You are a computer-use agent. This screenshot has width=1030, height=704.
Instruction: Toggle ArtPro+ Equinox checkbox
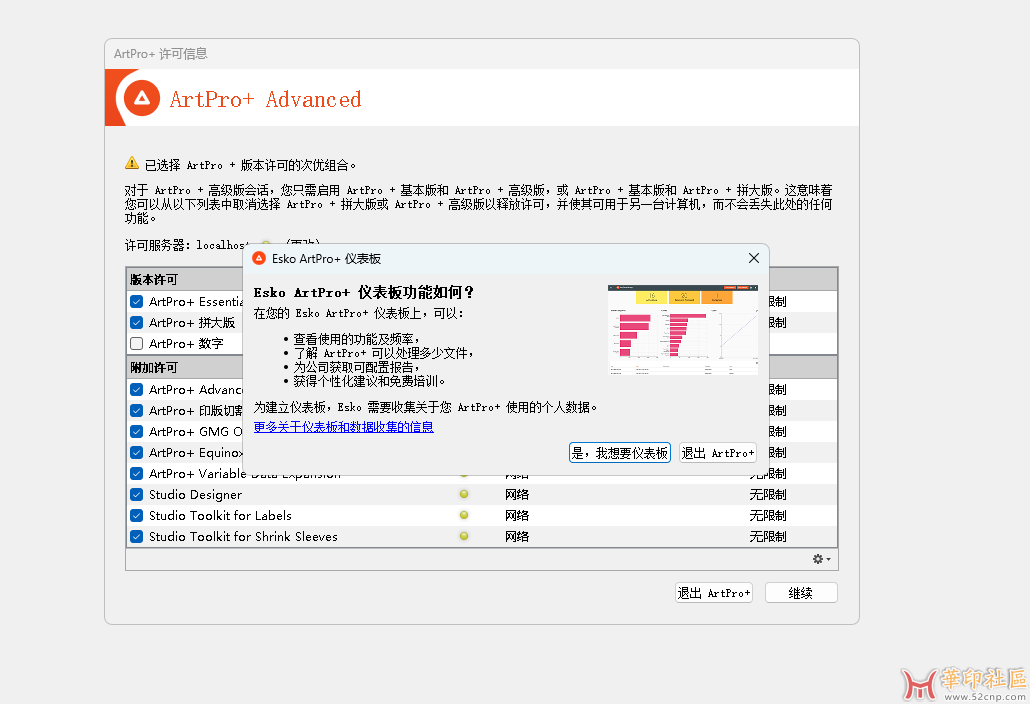coord(137,452)
